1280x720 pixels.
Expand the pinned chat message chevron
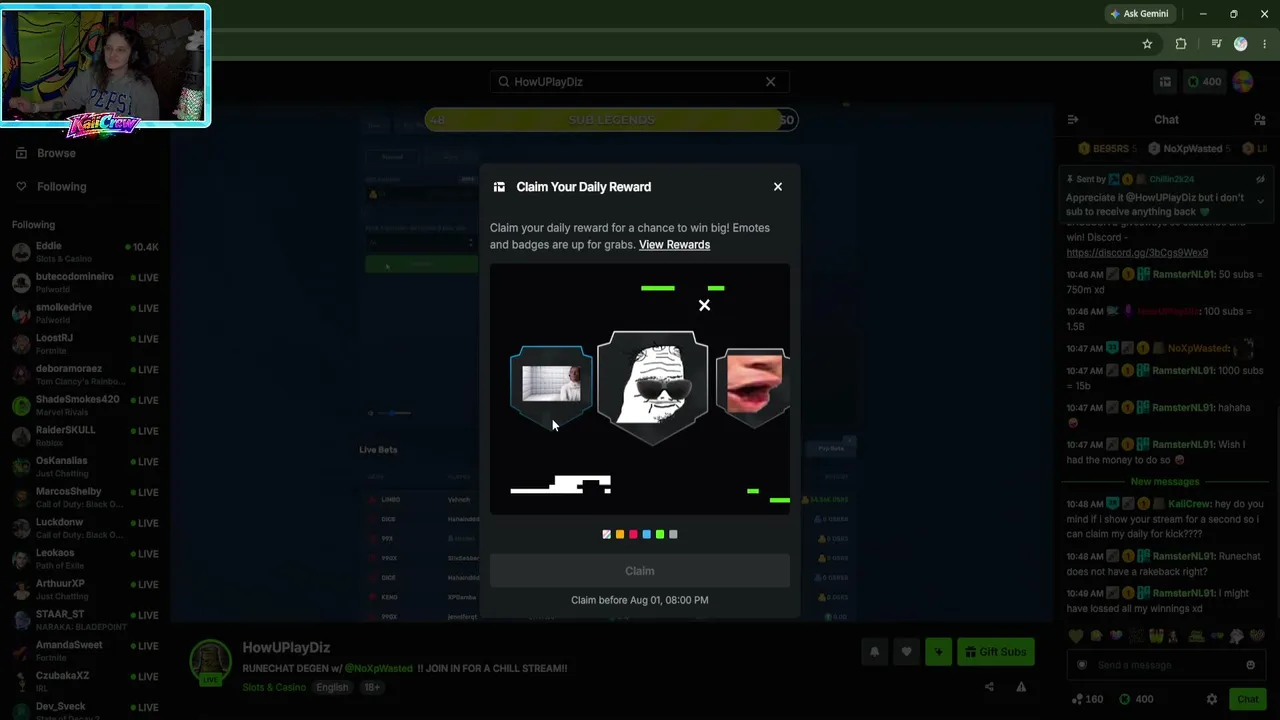pyautogui.click(x=1260, y=202)
